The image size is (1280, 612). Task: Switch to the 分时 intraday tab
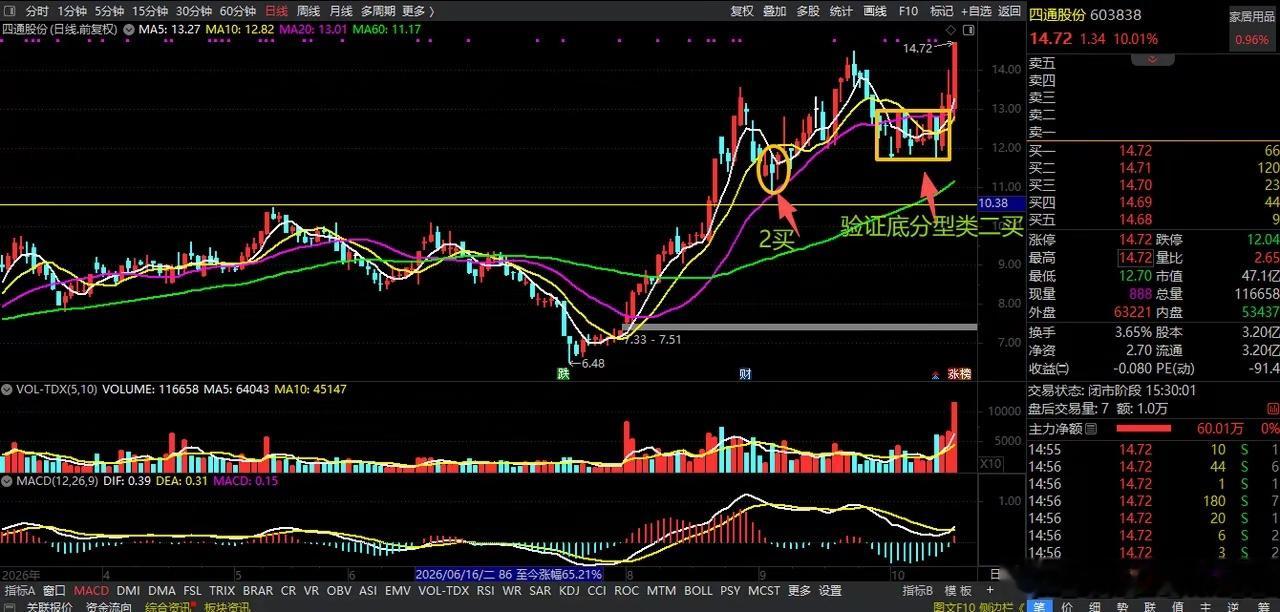click(36, 11)
